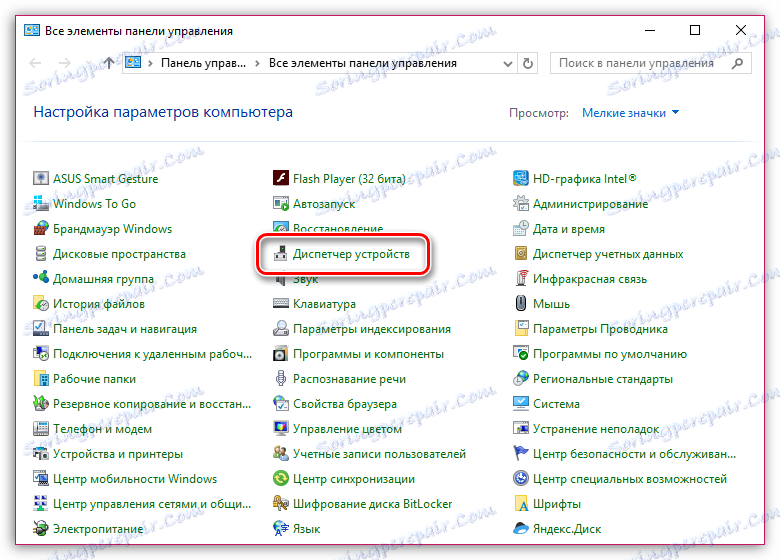Screen dimensions: 780x560
Task: Click the Шифрование диска BitLocker icon
Action: click(x=281, y=504)
